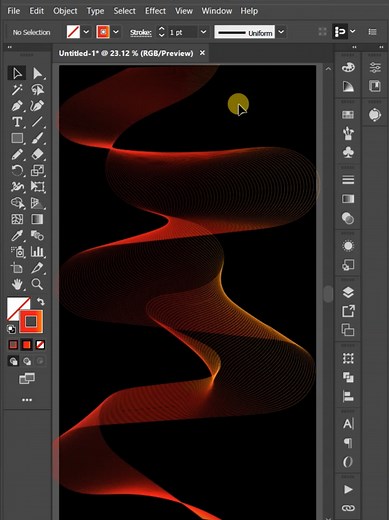
Task: Select the Slice tool
Action: (37, 268)
